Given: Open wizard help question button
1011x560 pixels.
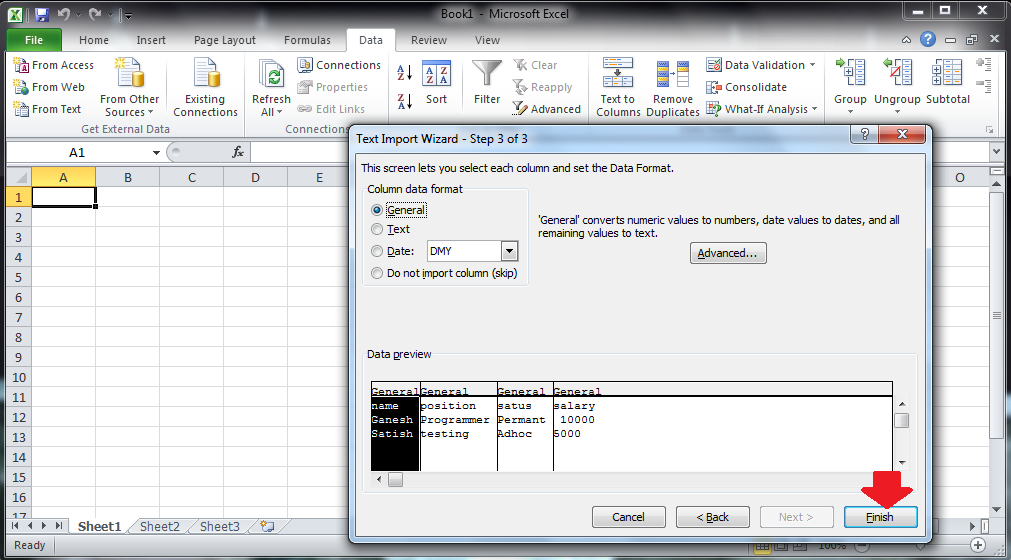Looking at the screenshot, I should [x=864, y=134].
